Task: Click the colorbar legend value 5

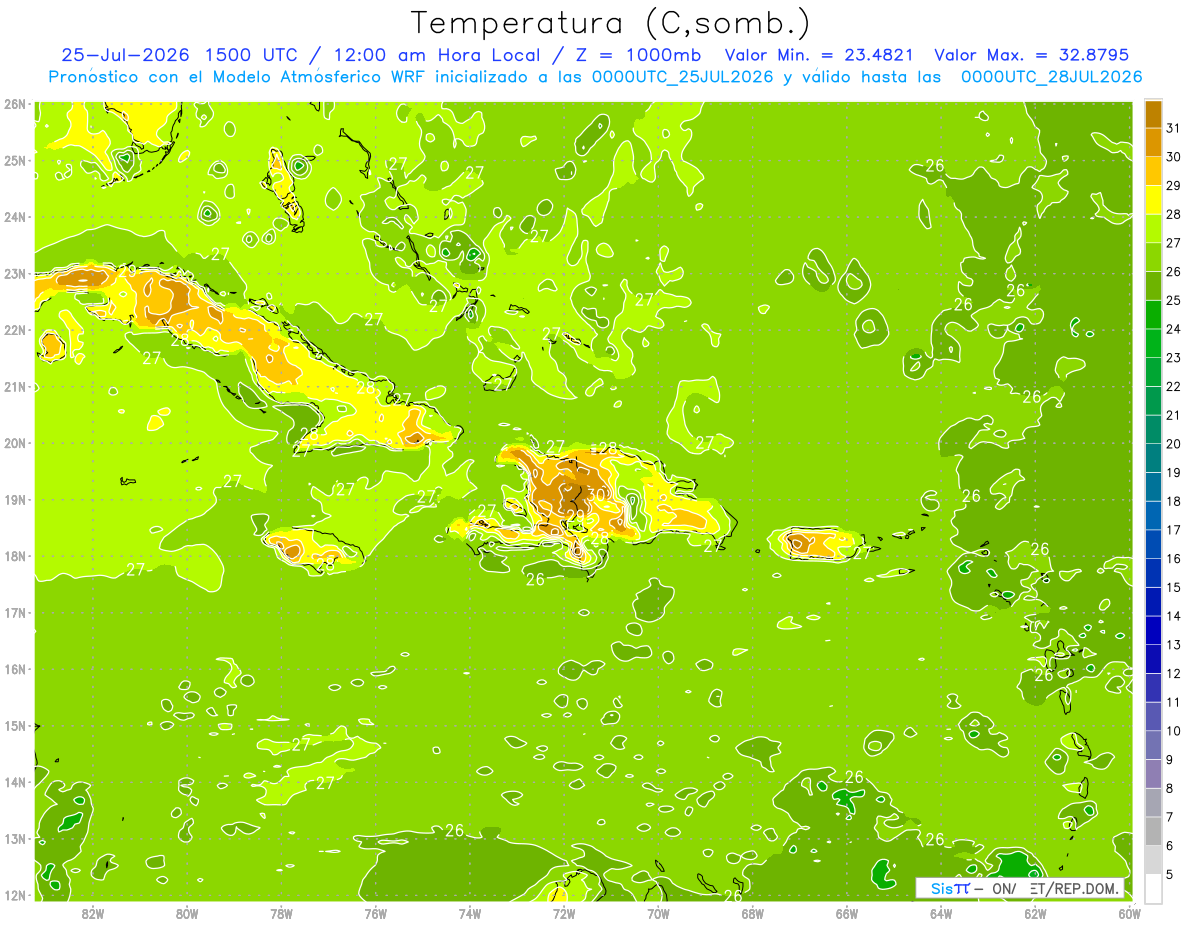Action: 1171,874
